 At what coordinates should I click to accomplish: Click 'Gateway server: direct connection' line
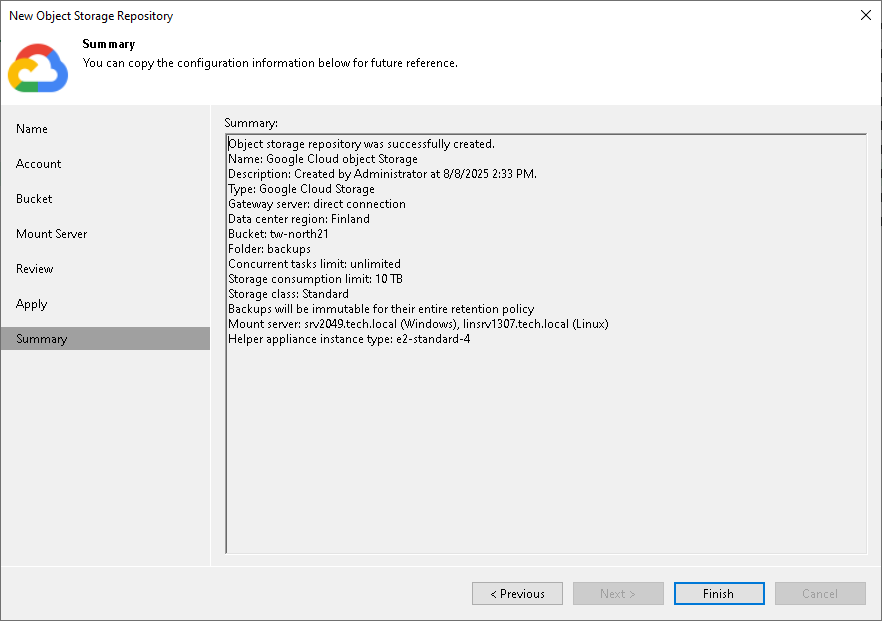[x=317, y=204]
